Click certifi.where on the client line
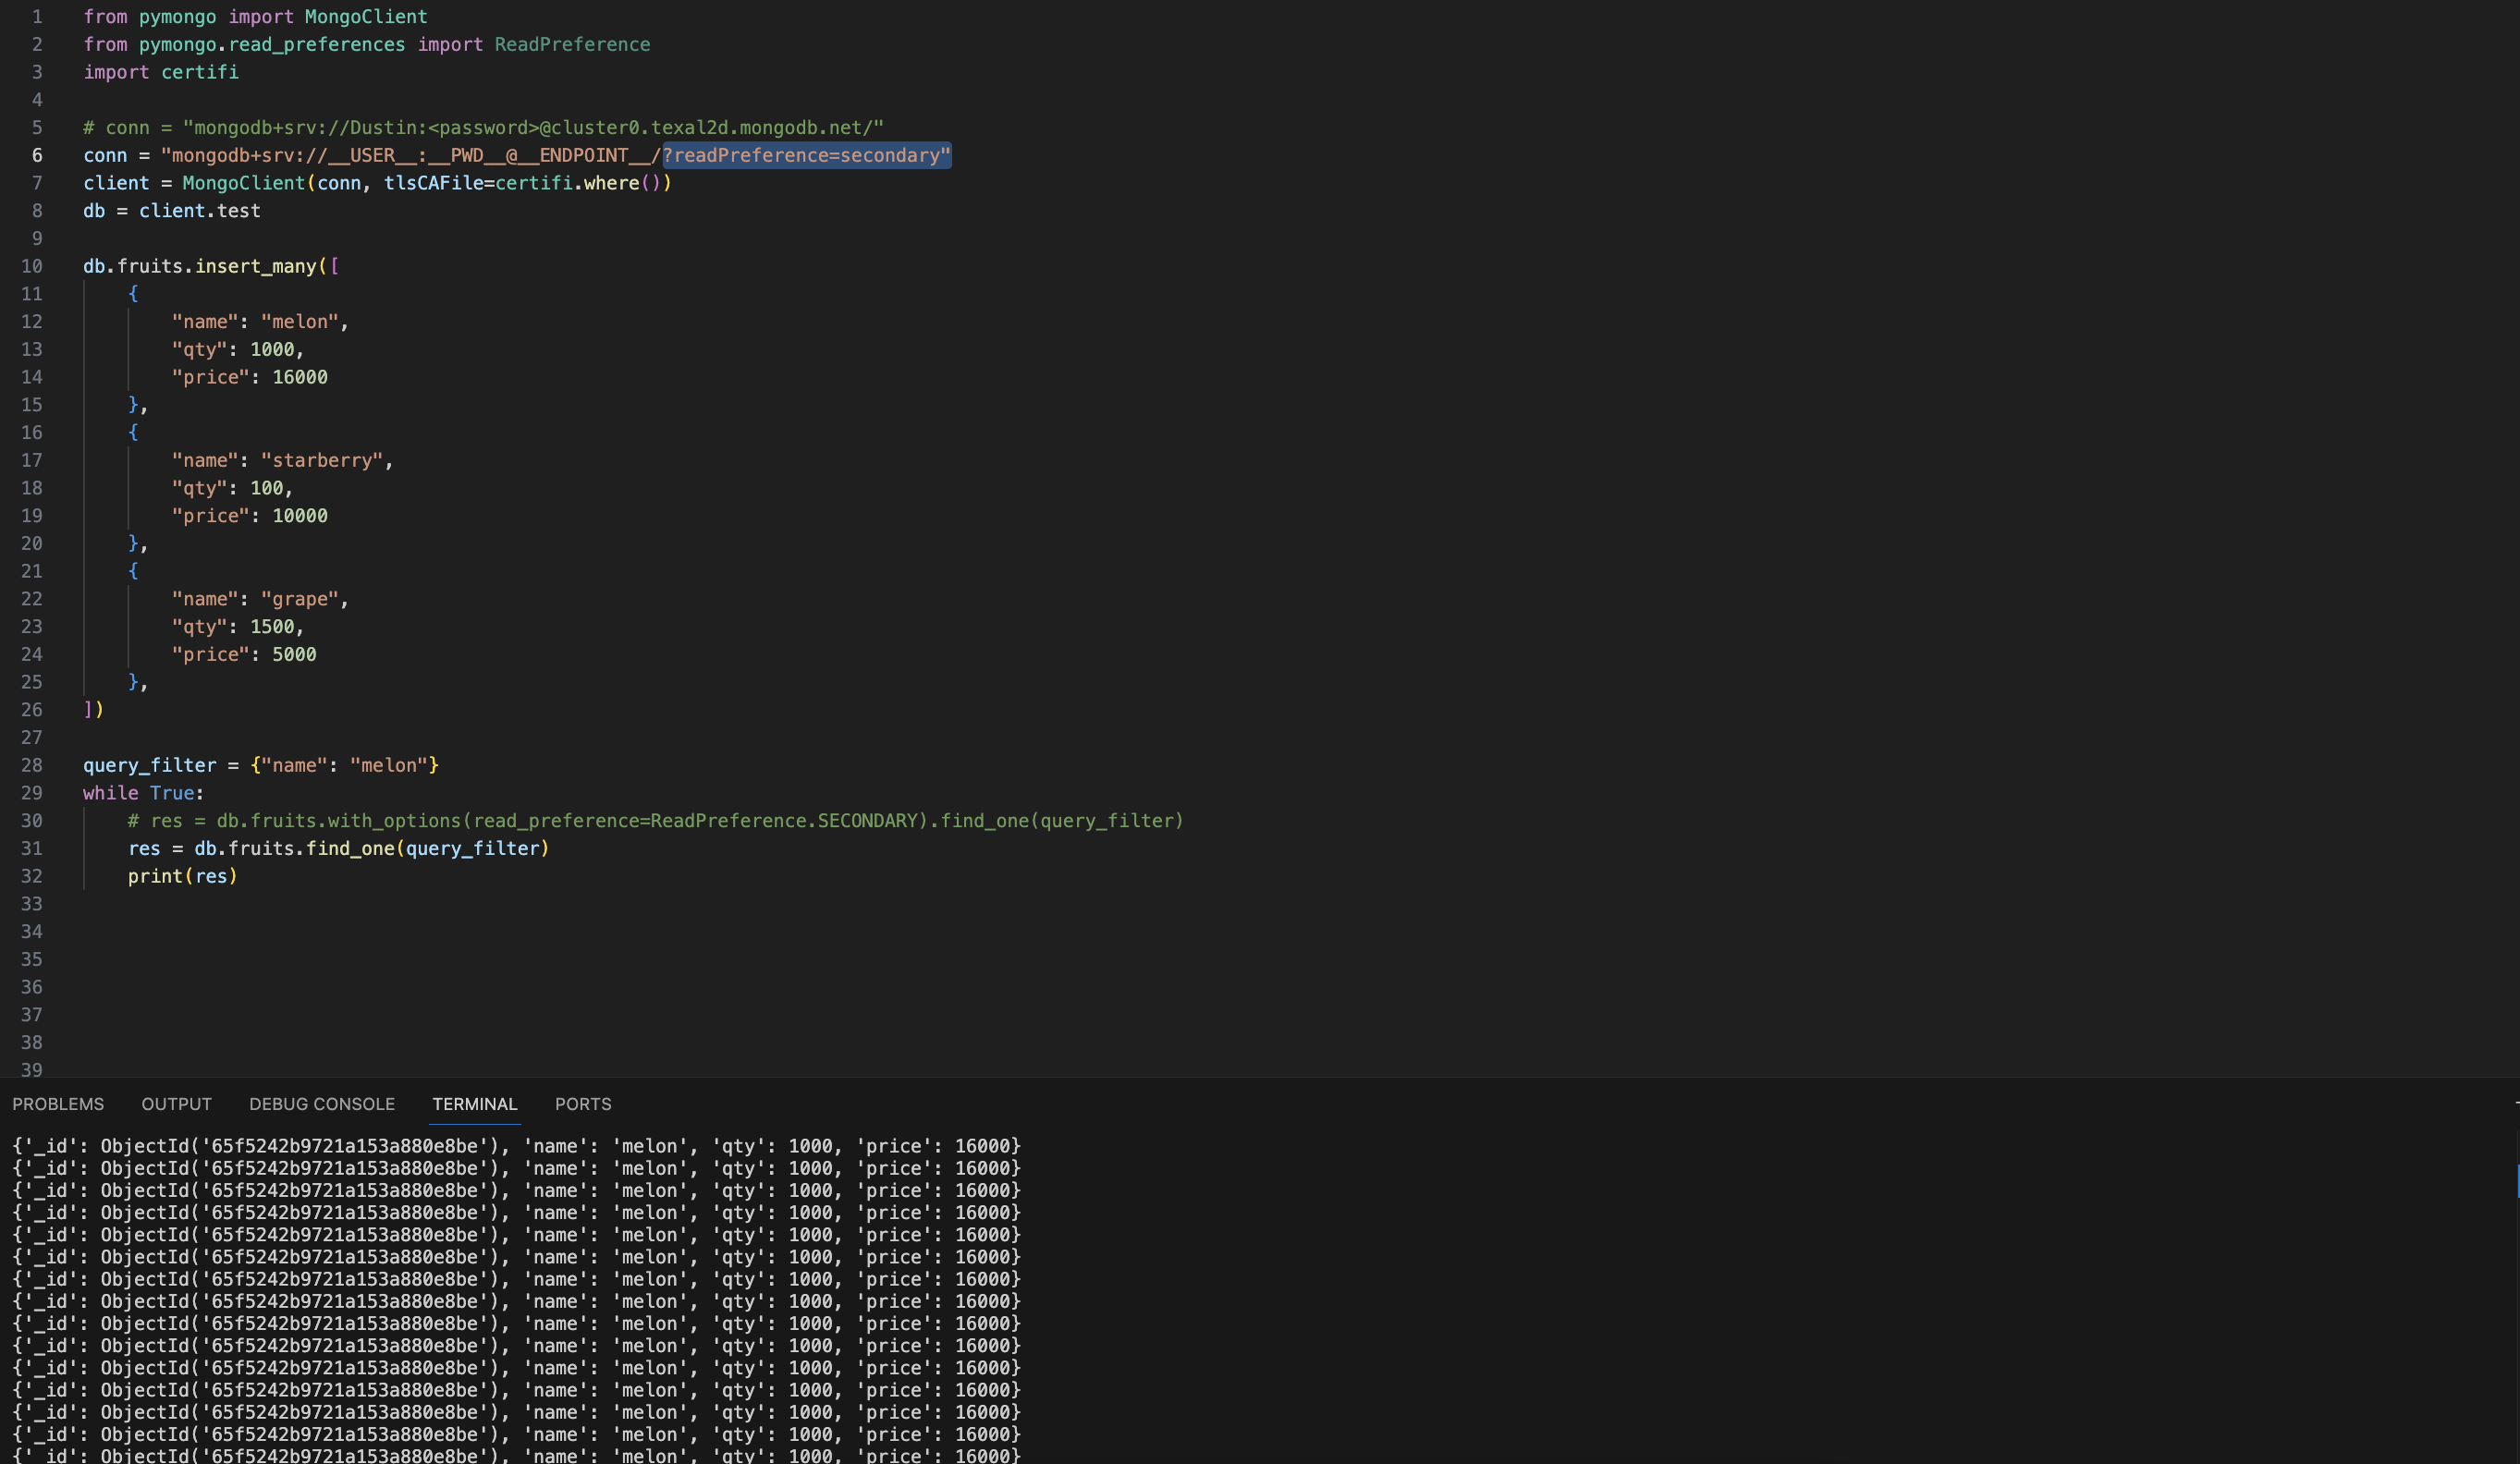 567,183
